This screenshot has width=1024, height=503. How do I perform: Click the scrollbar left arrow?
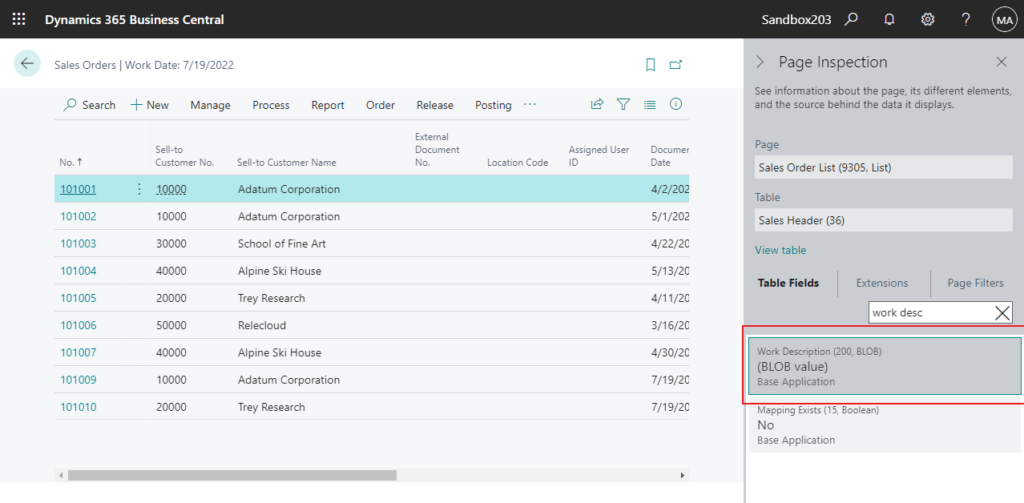pyautogui.click(x=61, y=476)
